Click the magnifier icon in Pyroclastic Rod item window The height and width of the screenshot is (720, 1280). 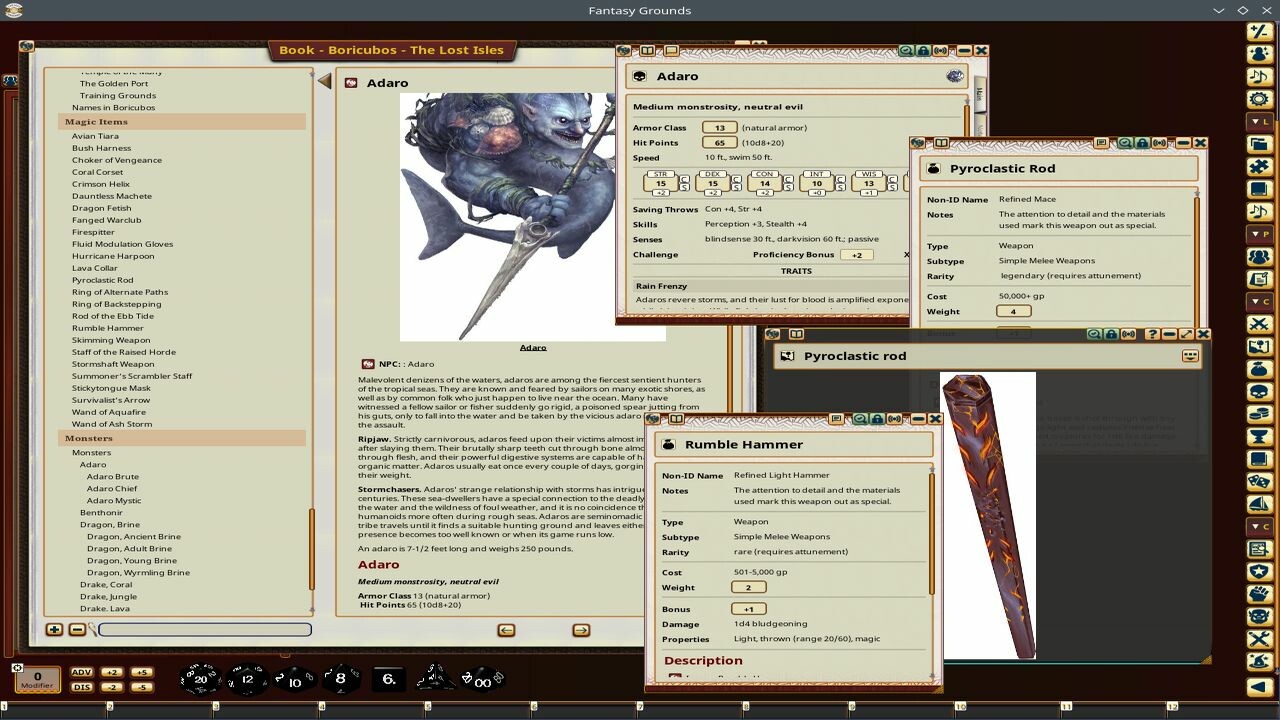pos(1125,143)
